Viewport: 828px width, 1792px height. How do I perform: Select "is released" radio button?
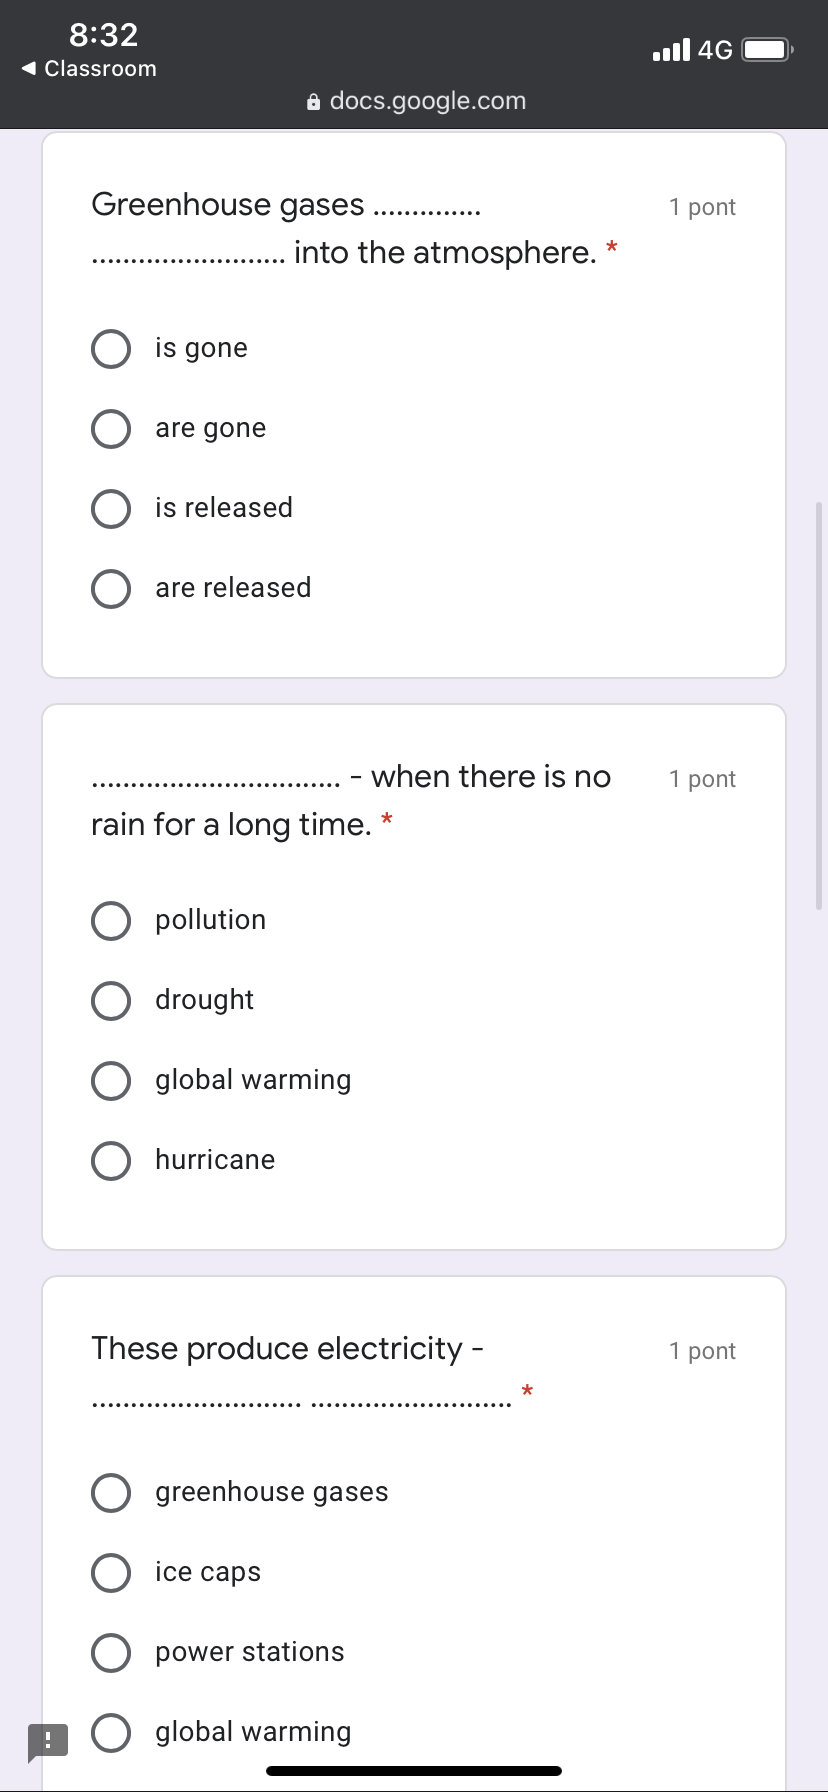[111, 509]
